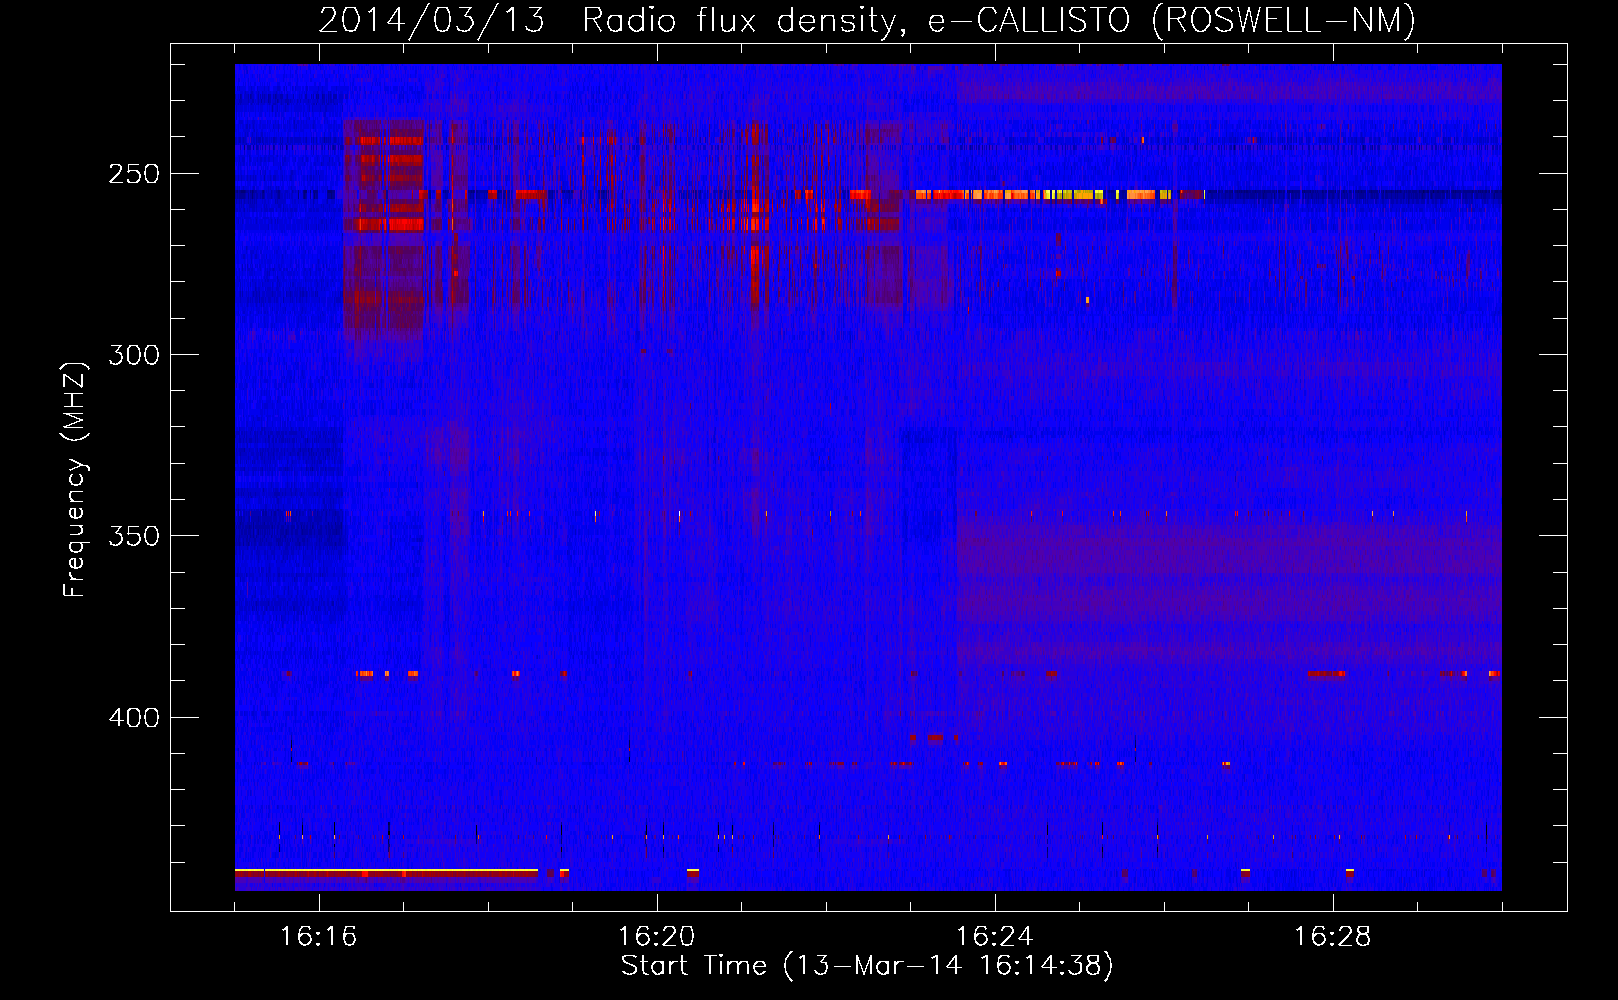Screen dimensions: 1618x1000
Task: Select the "Frequency (MHZ)" axis label
Action: pos(75,479)
